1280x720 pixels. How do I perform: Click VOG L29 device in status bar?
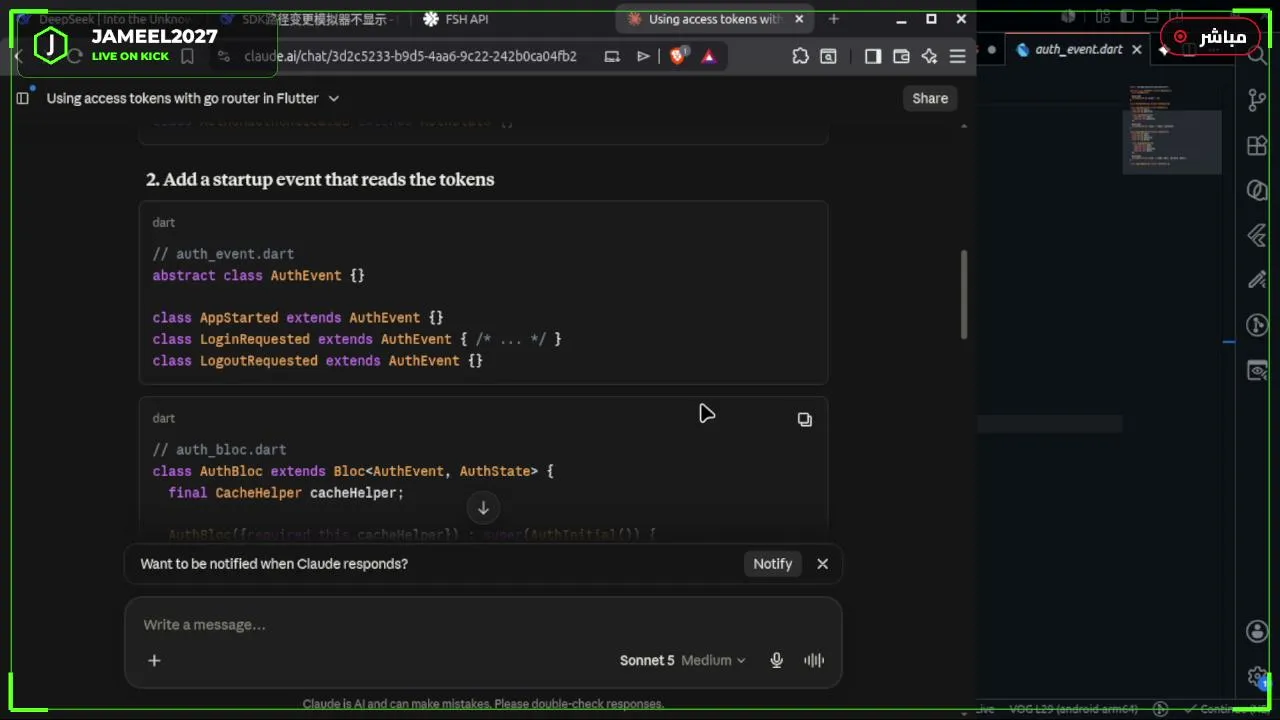[x=1073, y=709]
